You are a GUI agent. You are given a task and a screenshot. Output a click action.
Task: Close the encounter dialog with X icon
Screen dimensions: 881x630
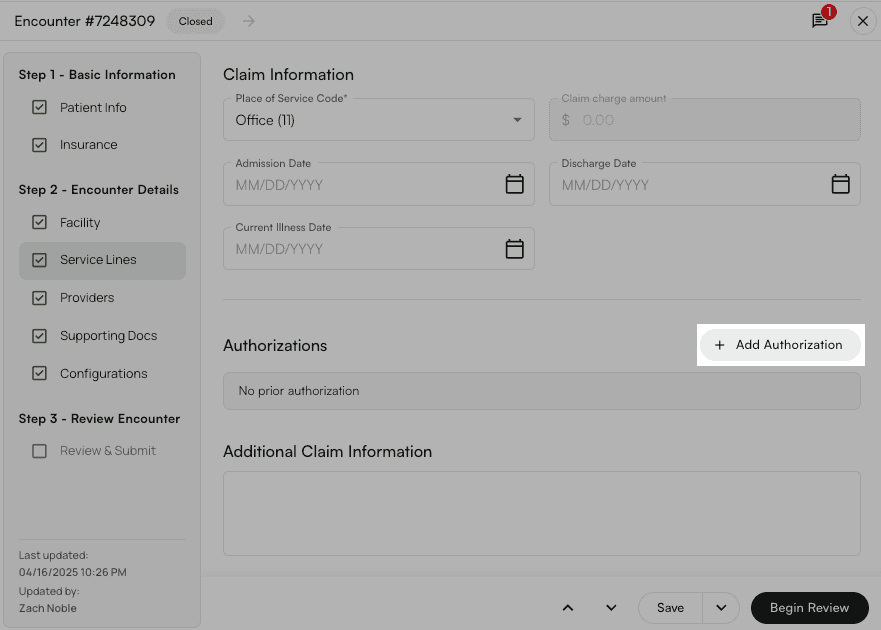pos(863,21)
